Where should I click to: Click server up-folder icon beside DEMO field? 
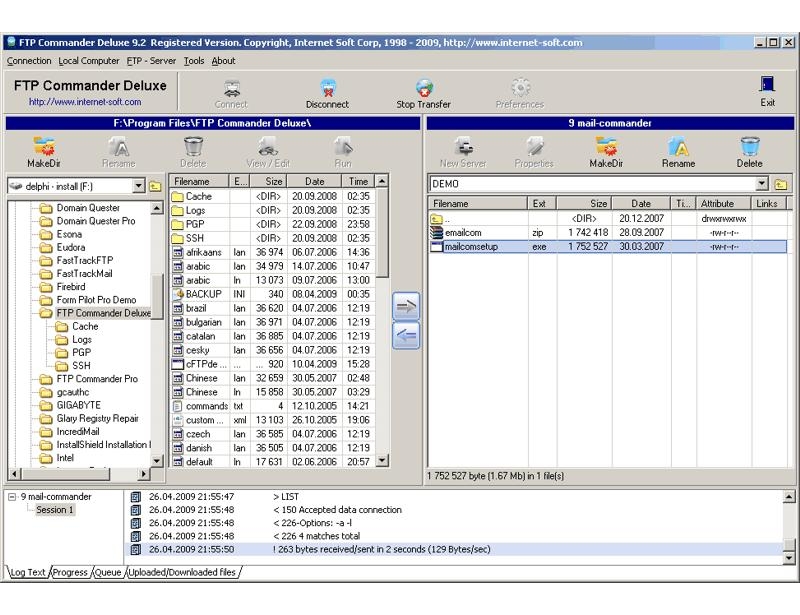(x=780, y=184)
